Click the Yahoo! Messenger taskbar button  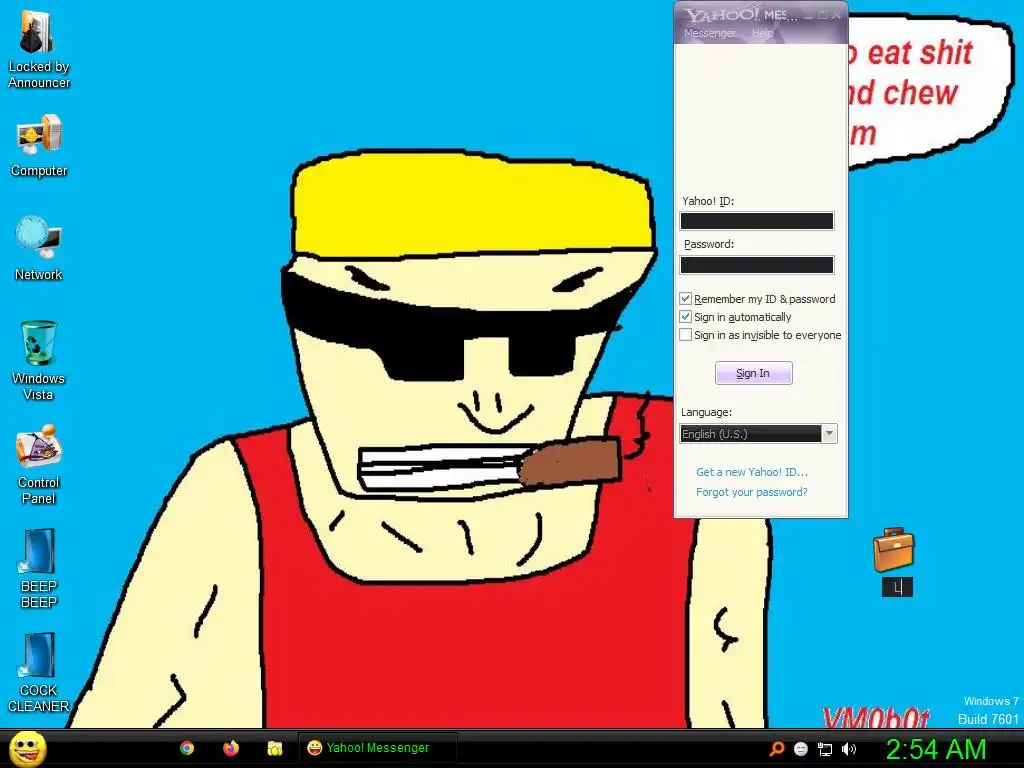[377, 748]
